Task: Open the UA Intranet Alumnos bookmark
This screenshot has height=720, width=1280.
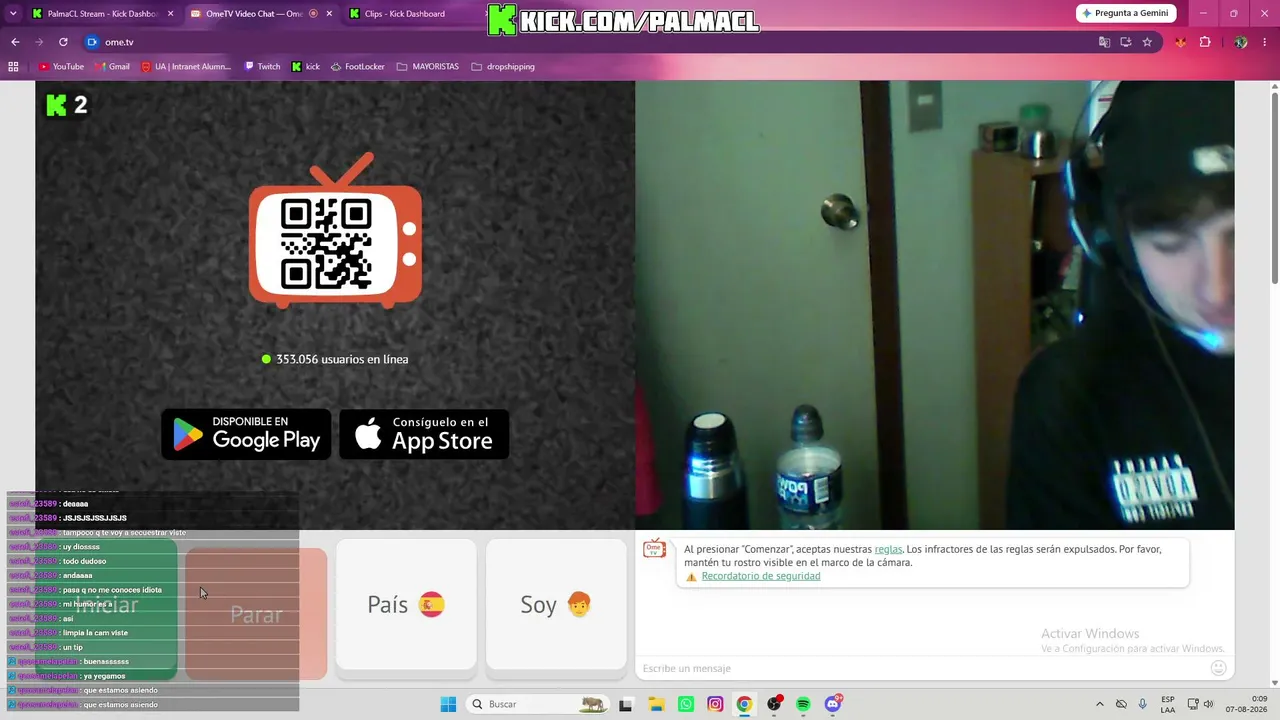Action: click(186, 67)
